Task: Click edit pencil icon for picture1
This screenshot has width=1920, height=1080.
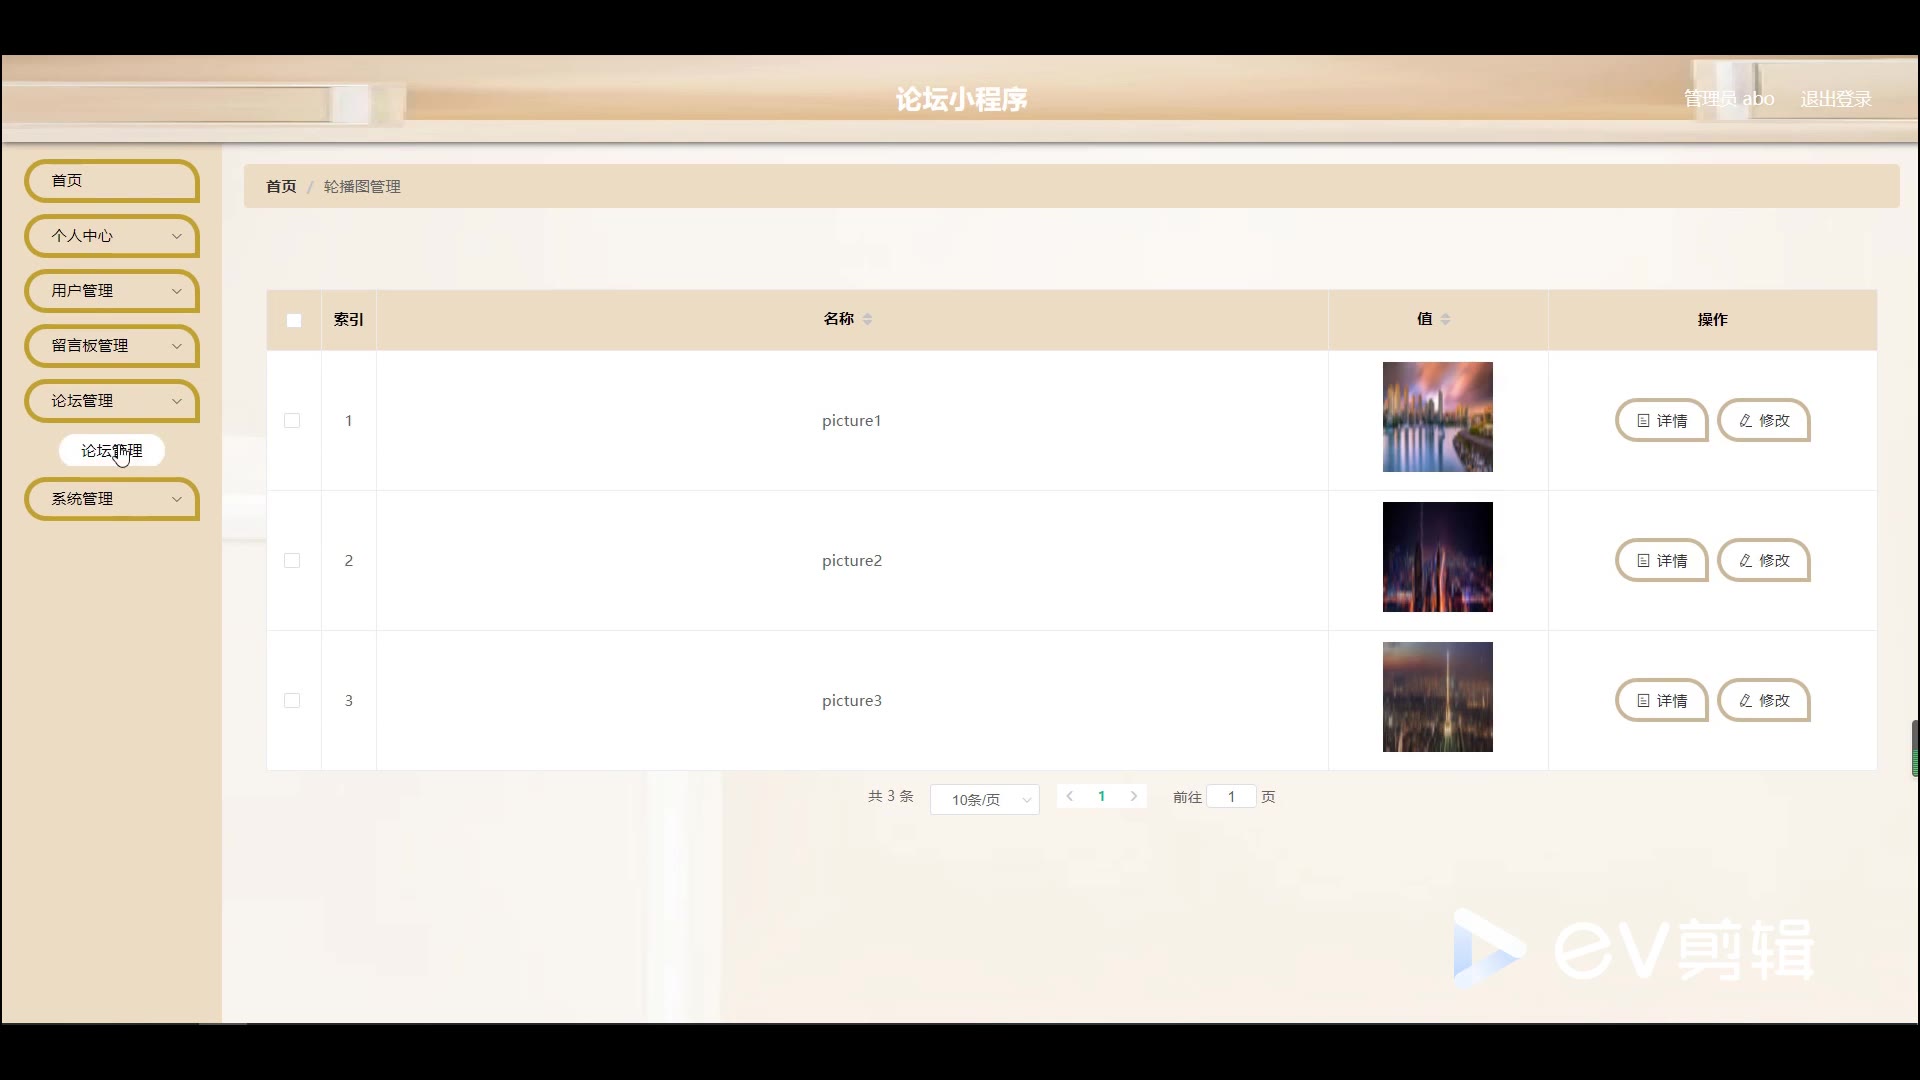Action: click(1745, 421)
